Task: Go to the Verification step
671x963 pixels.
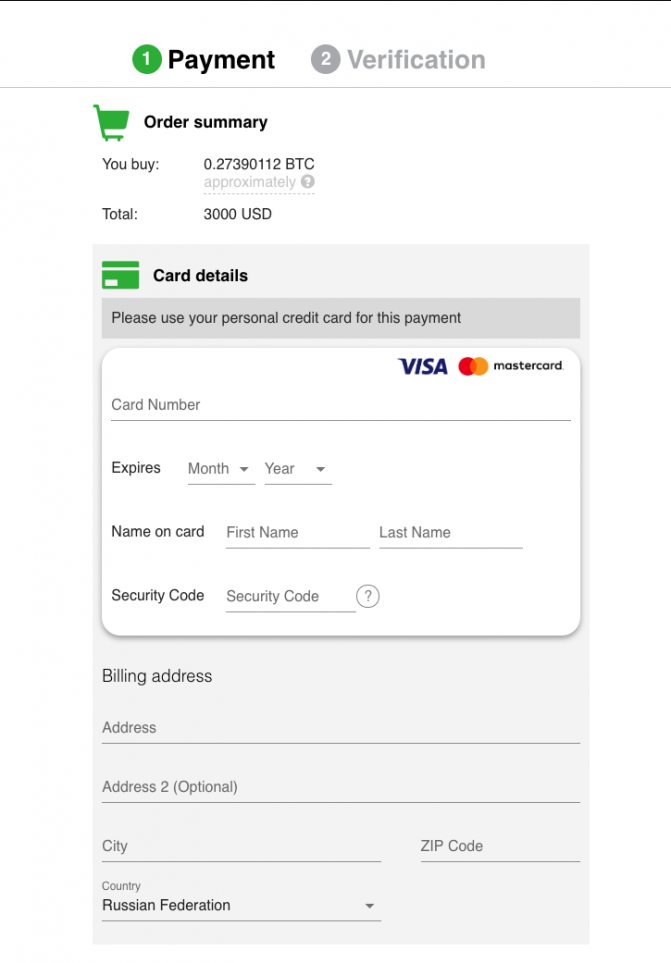Action: point(416,60)
